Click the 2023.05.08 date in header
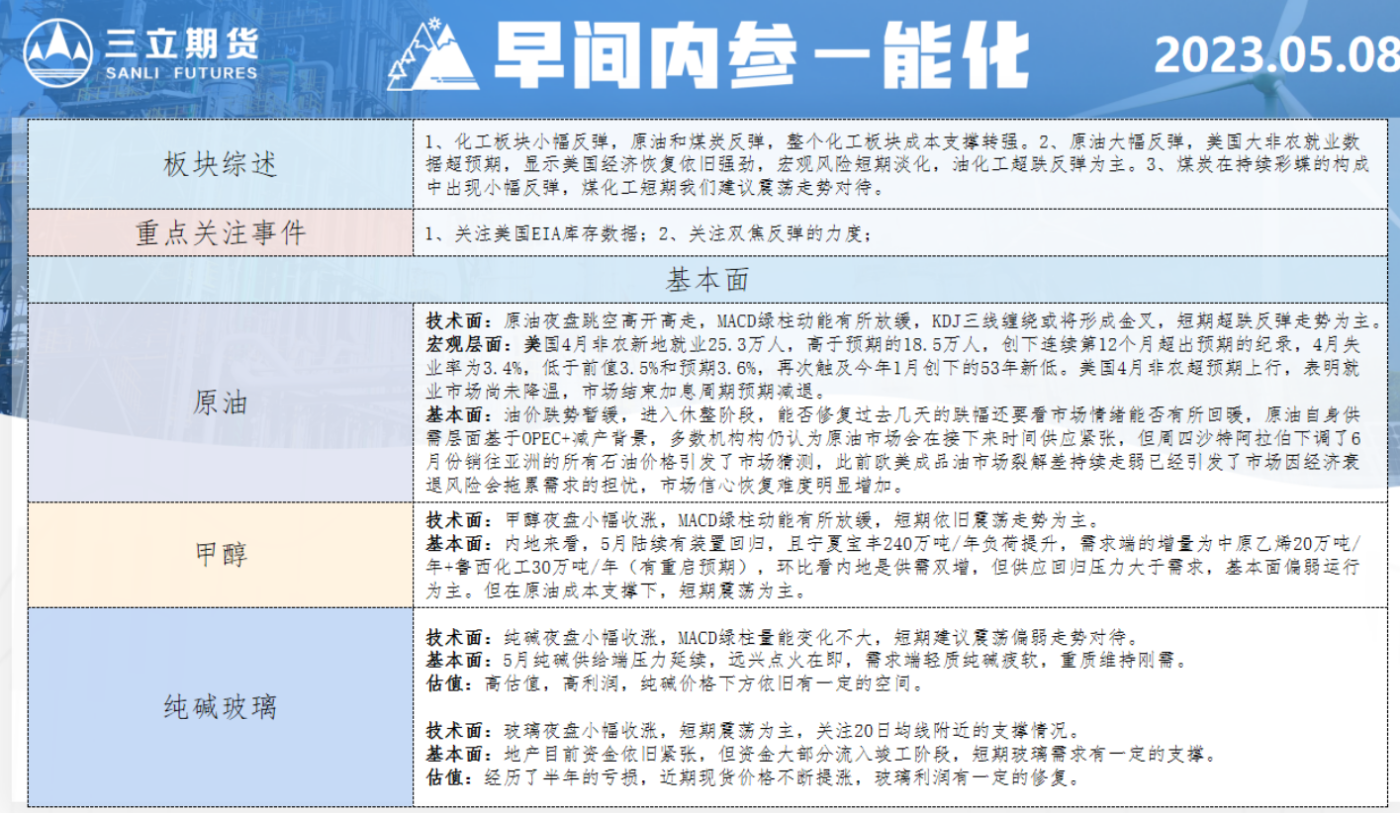The height and width of the screenshot is (813, 1400). click(1276, 55)
